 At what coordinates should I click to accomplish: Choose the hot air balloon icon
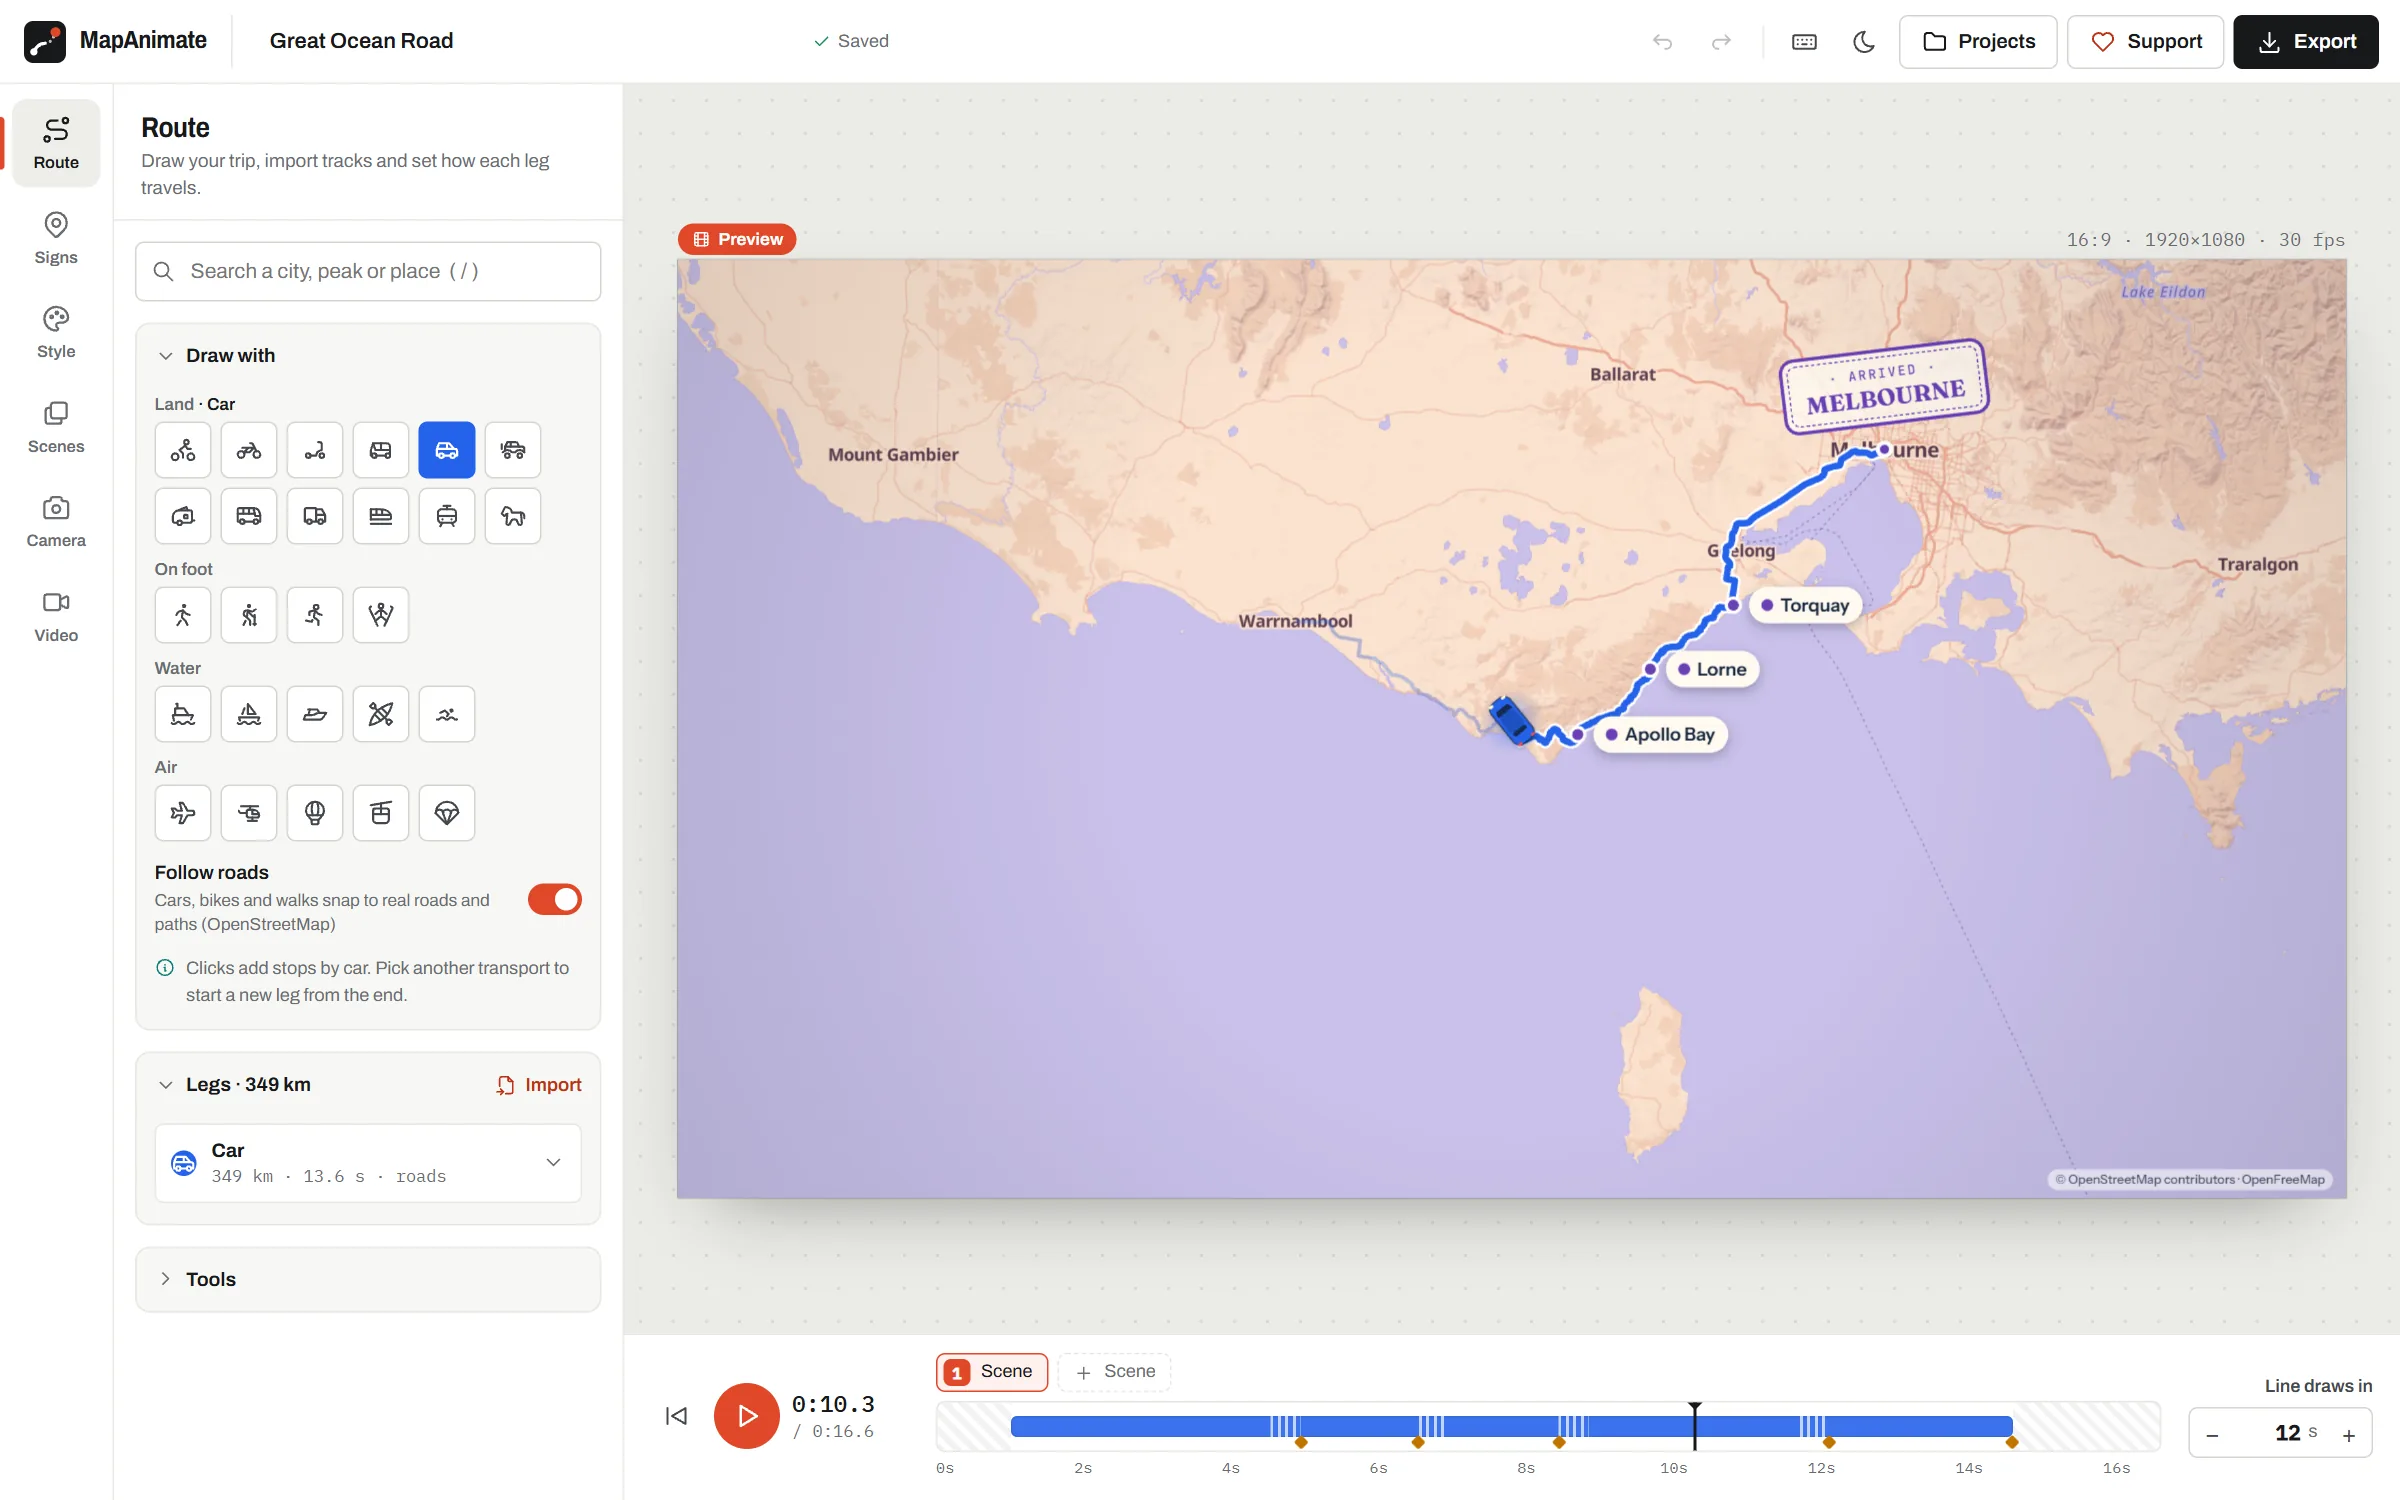[315, 813]
